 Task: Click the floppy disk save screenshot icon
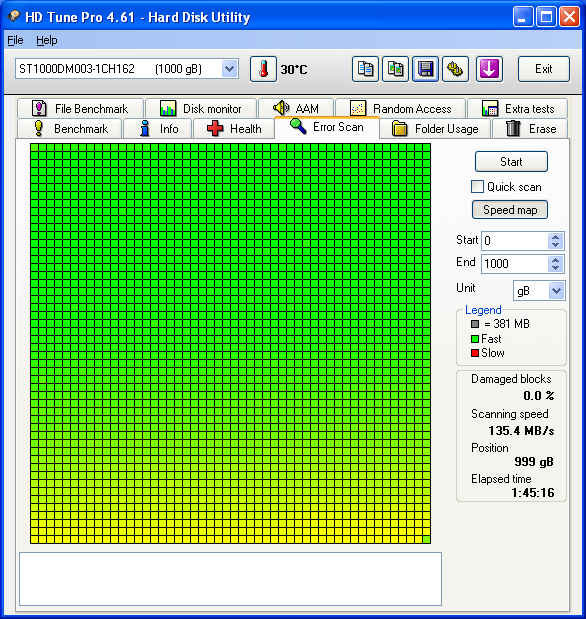(x=425, y=69)
